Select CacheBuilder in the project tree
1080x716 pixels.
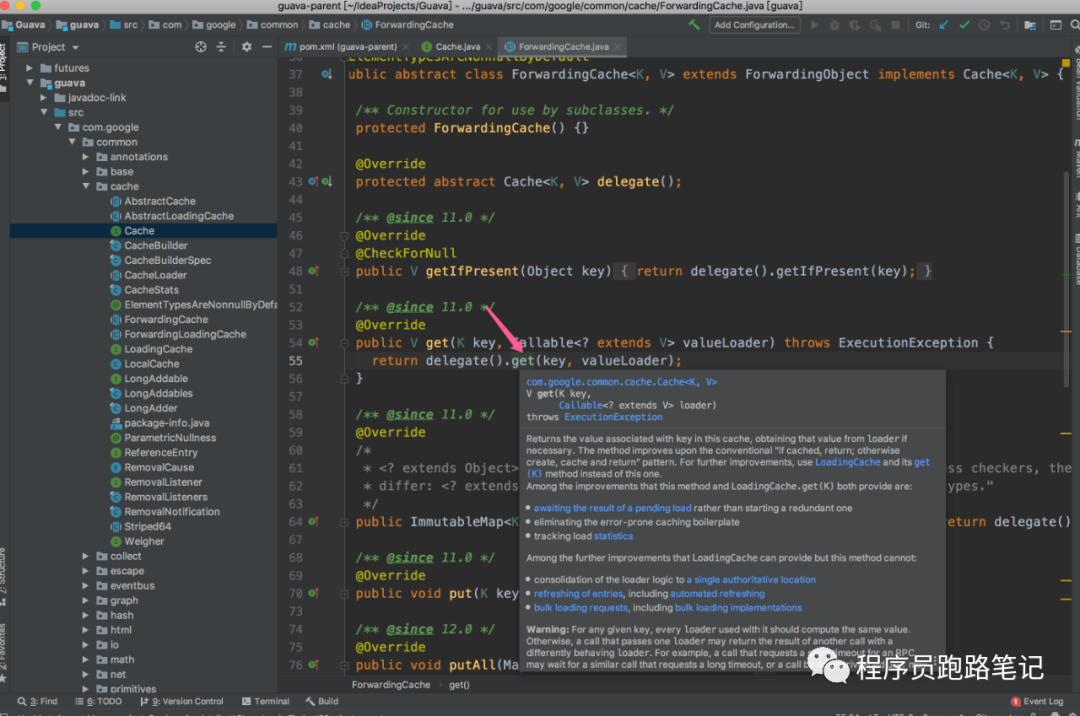click(155, 245)
